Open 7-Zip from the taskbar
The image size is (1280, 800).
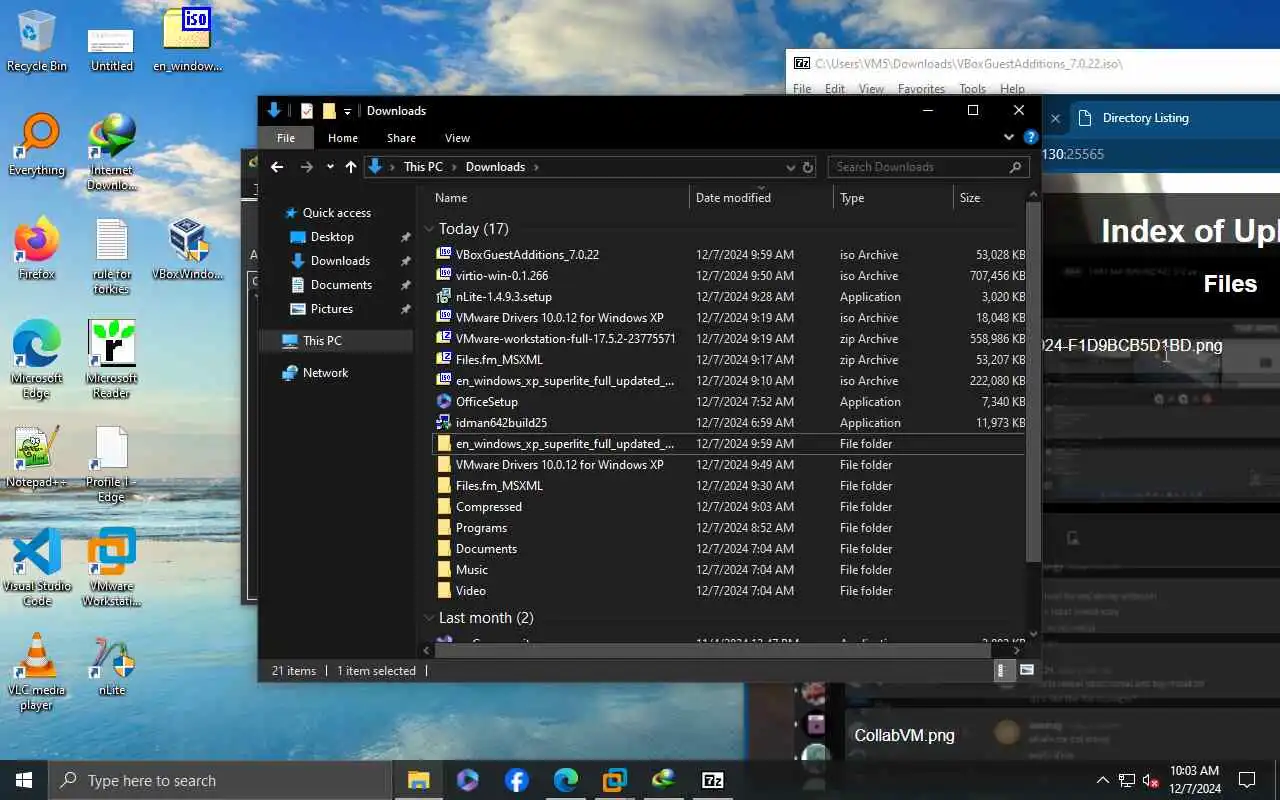(713, 780)
